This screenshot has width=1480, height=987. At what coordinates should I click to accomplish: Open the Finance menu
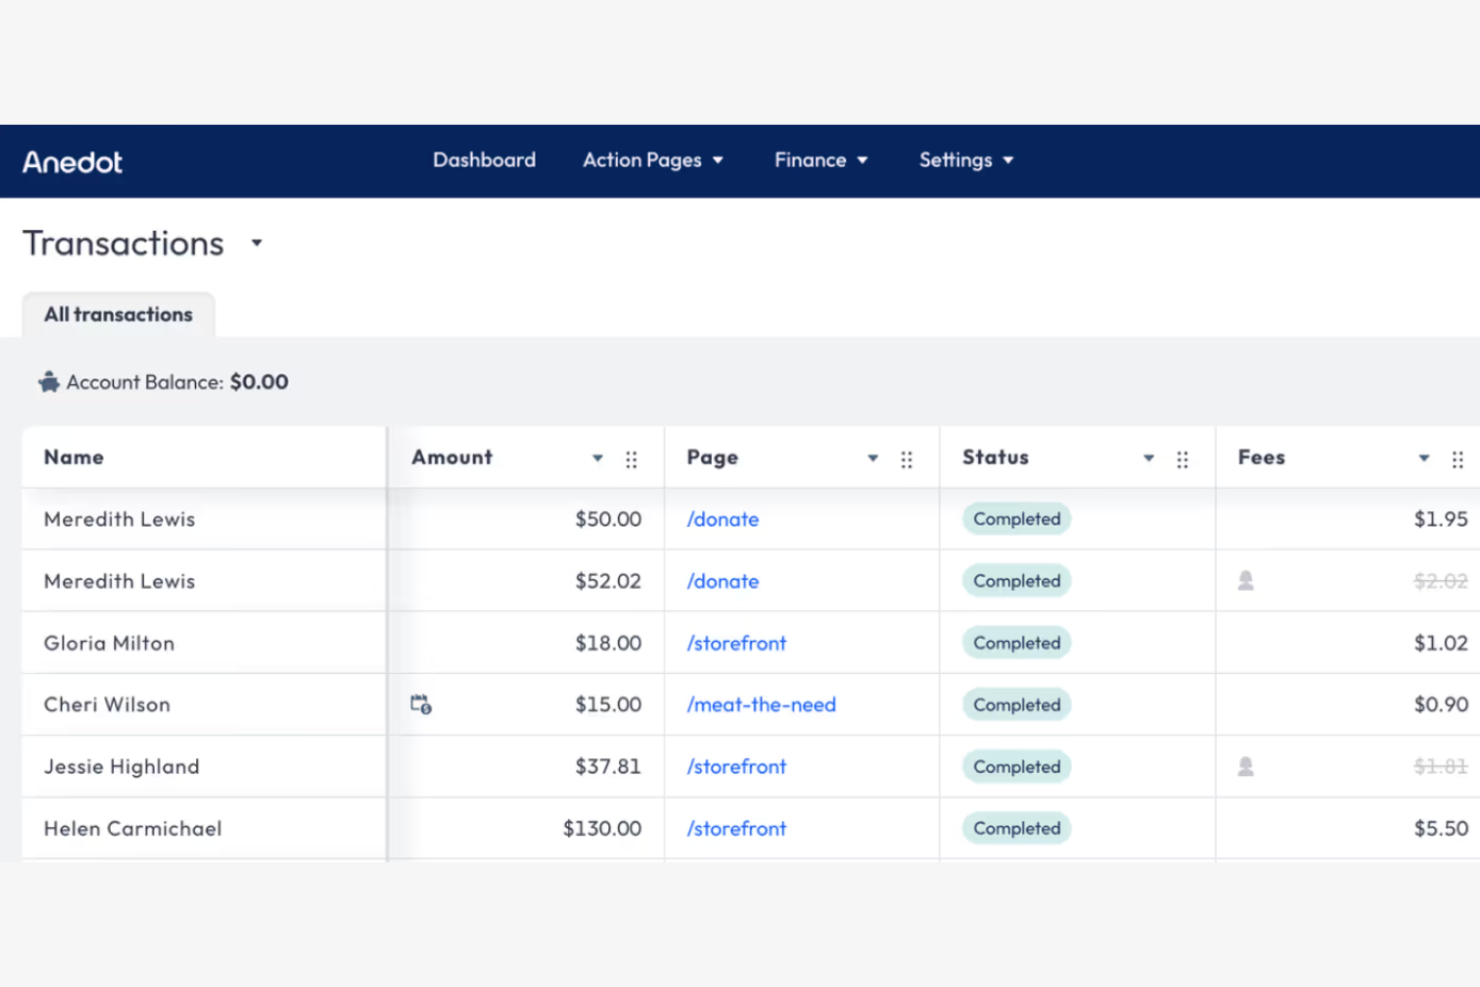pyautogui.click(x=820, y=160)
